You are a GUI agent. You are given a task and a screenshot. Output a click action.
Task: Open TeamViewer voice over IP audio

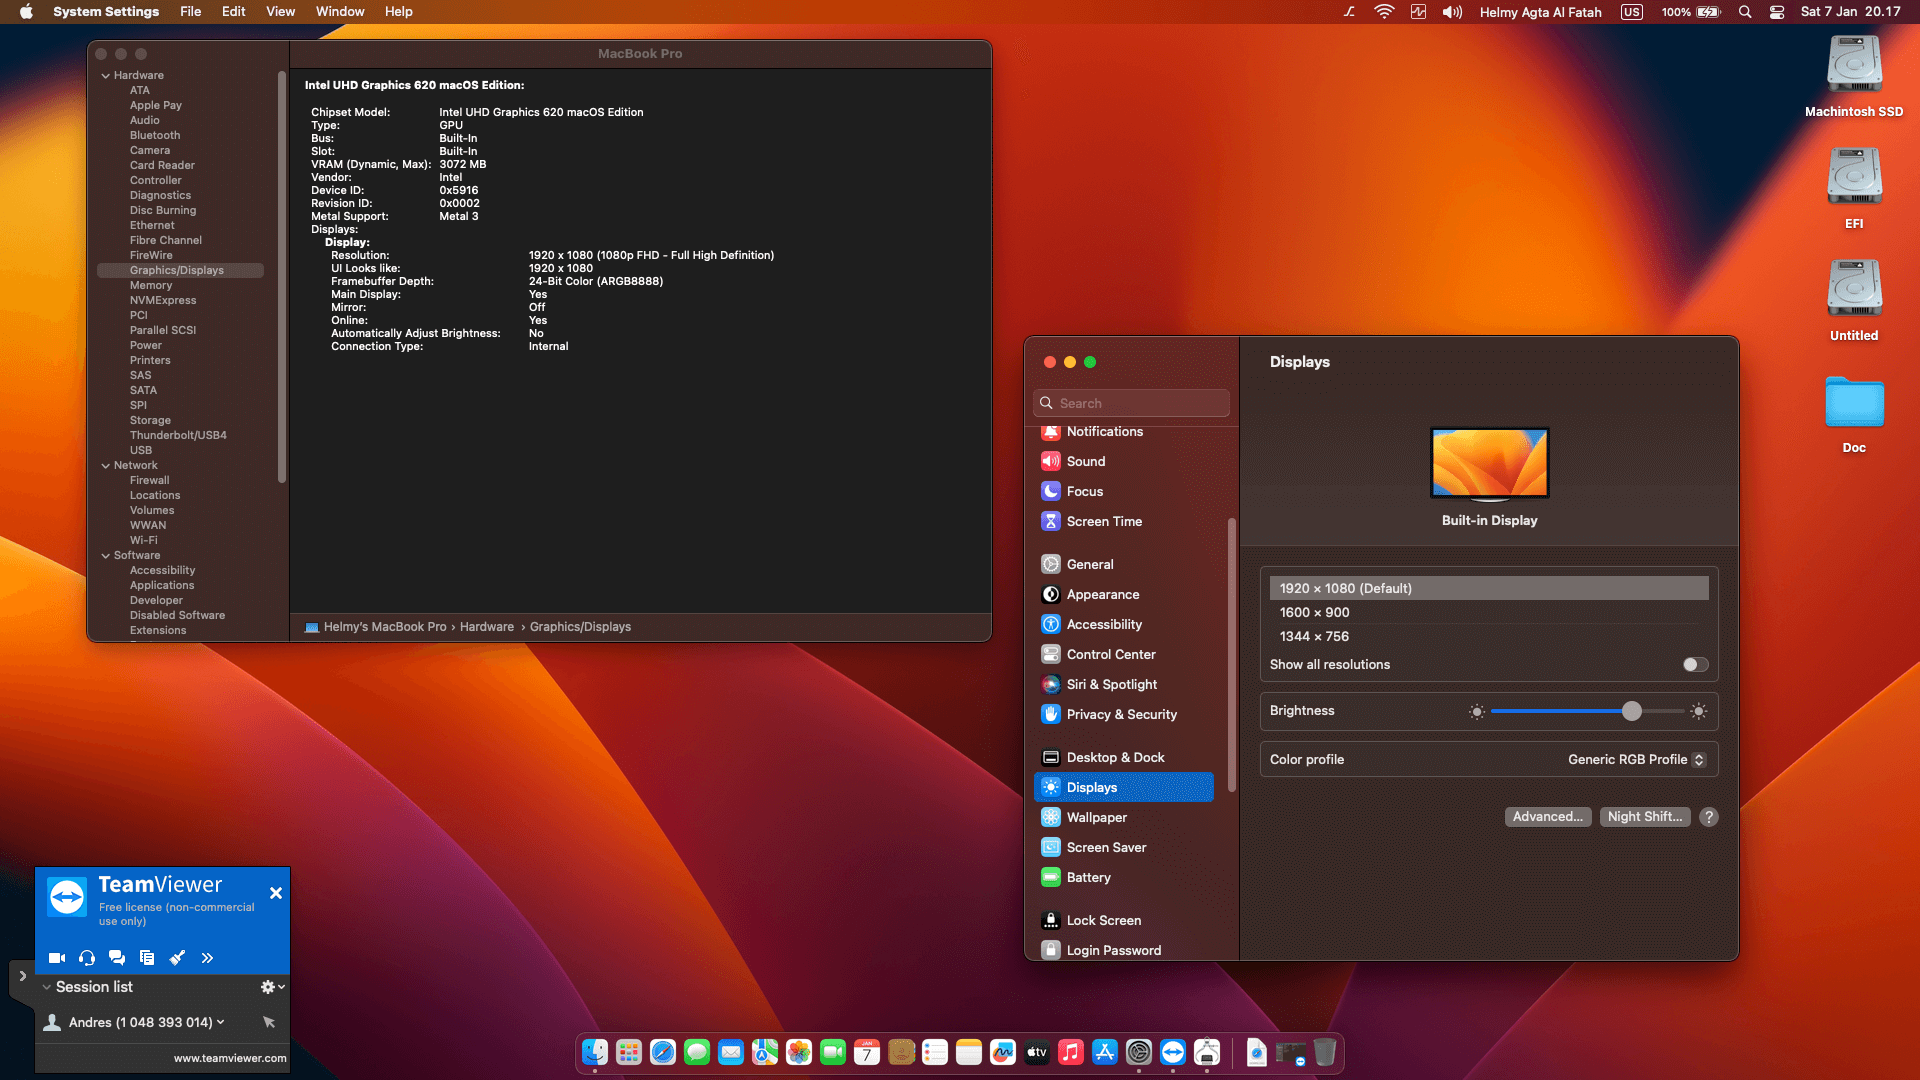click(x=87, y=957)
